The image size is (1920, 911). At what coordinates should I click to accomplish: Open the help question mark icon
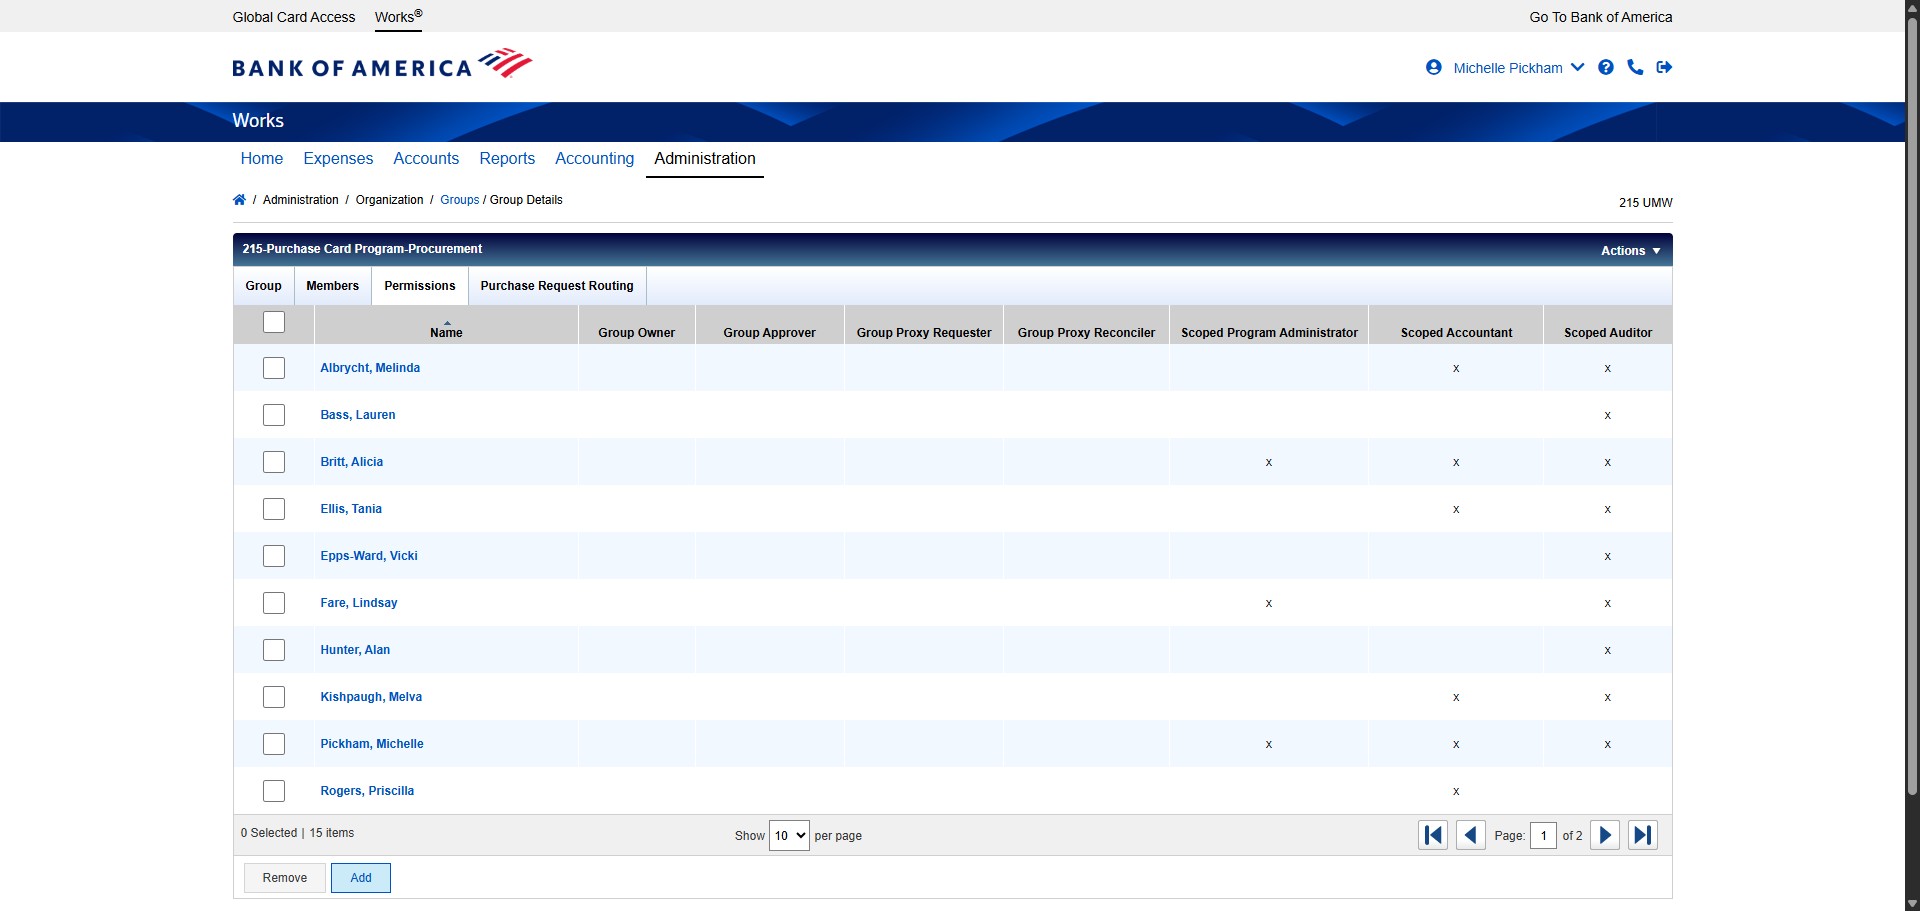coord(1606,67)
